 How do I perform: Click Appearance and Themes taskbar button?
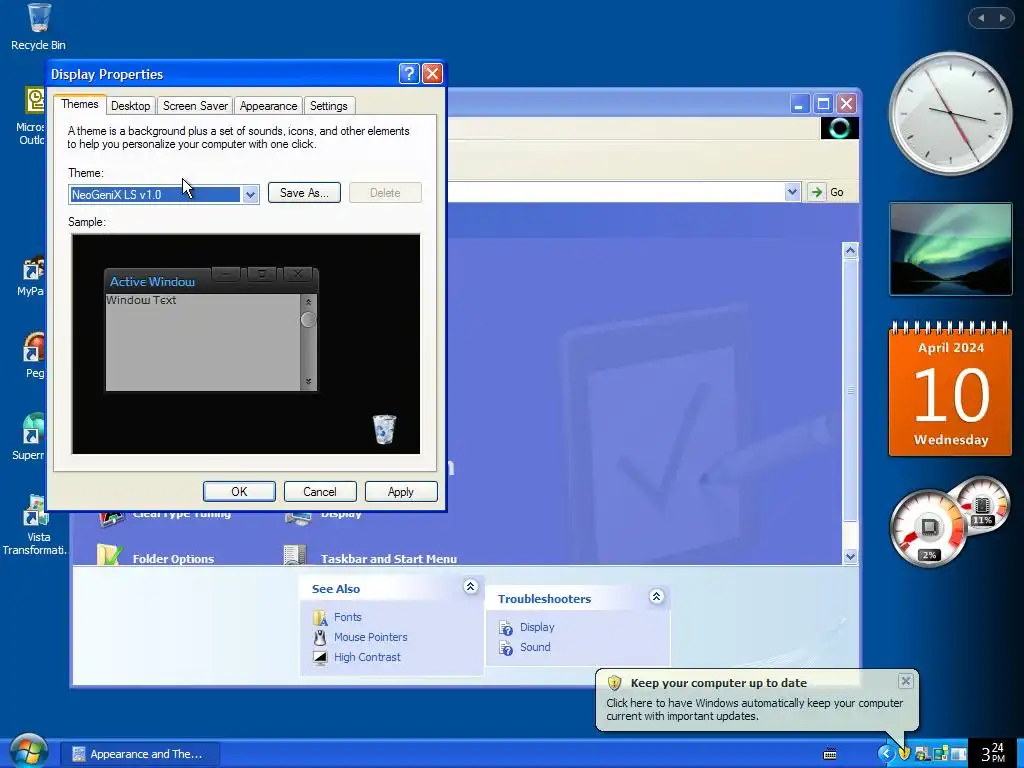point(140,754)
